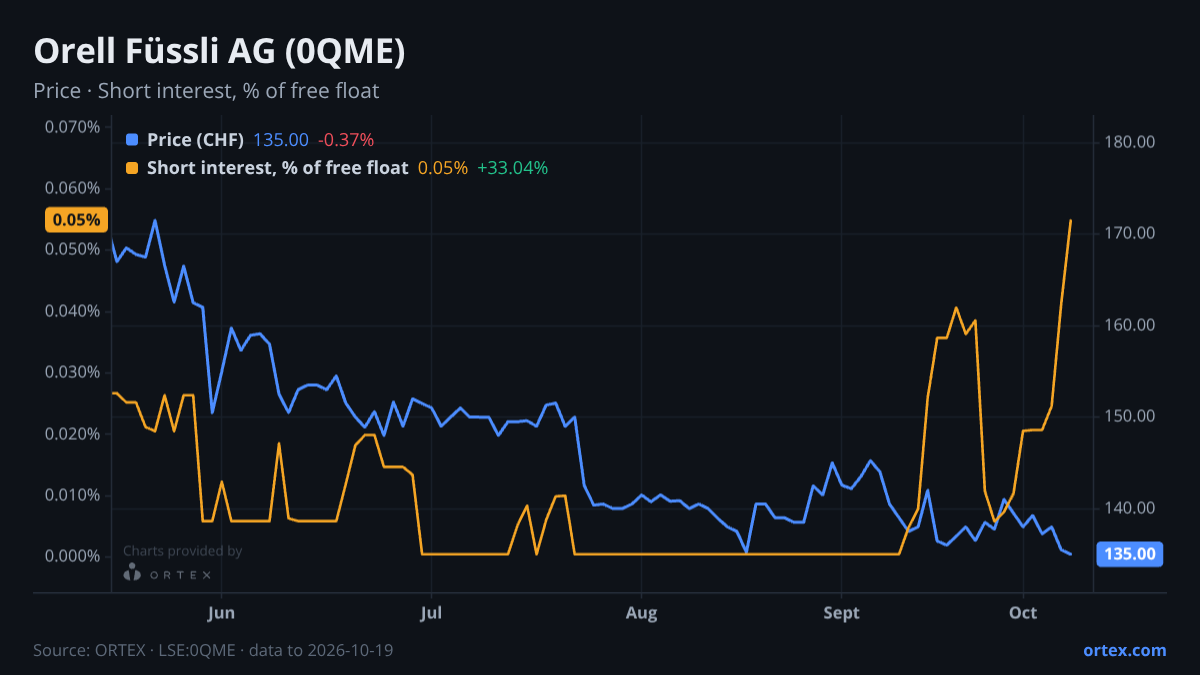
Task: Click the 0.020% left axis label
Action: (x=72, y=434)
